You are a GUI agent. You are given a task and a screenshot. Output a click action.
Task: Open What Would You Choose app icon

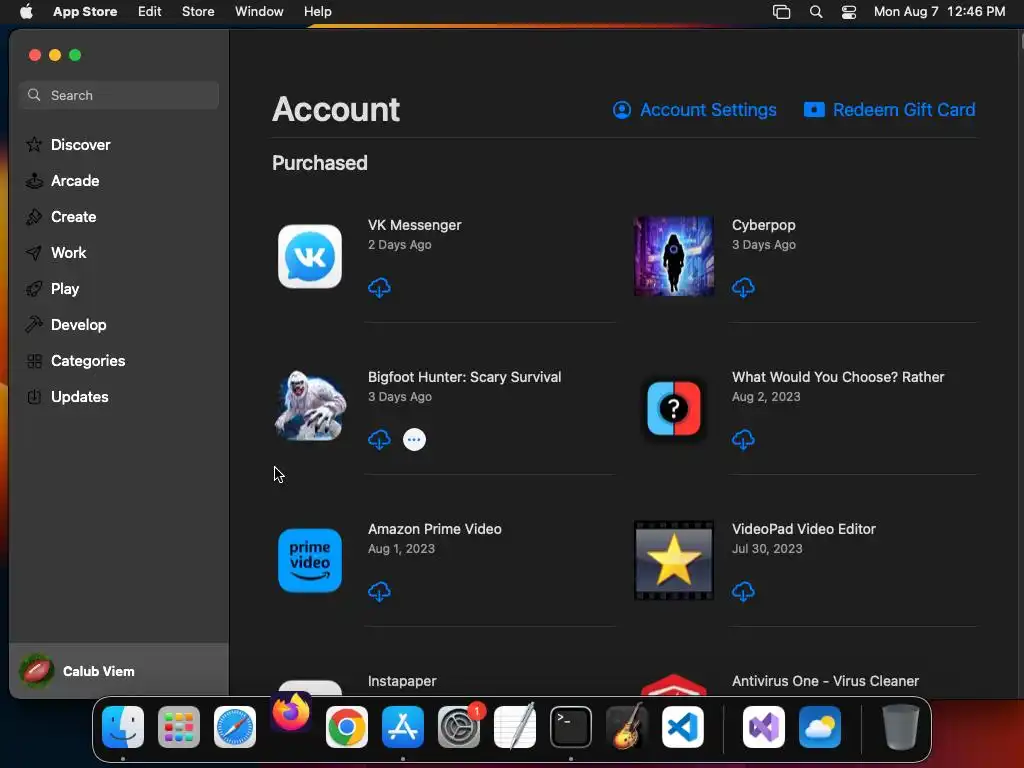pos(673,408)
